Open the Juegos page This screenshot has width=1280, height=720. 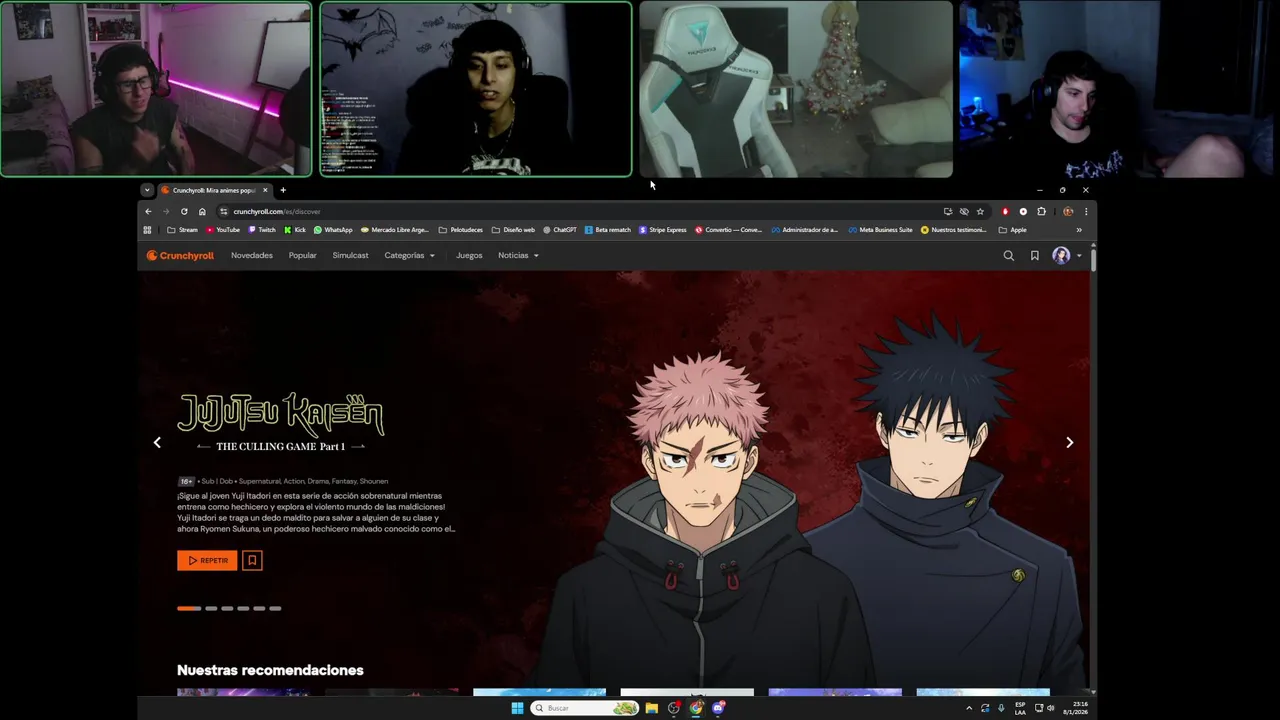(x=469, y=256)
